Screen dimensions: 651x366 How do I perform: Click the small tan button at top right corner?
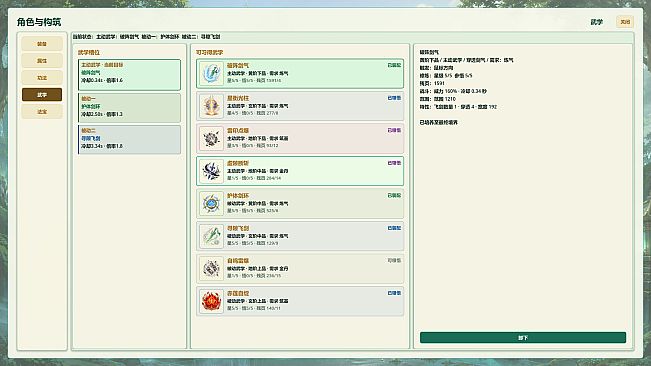625,22
